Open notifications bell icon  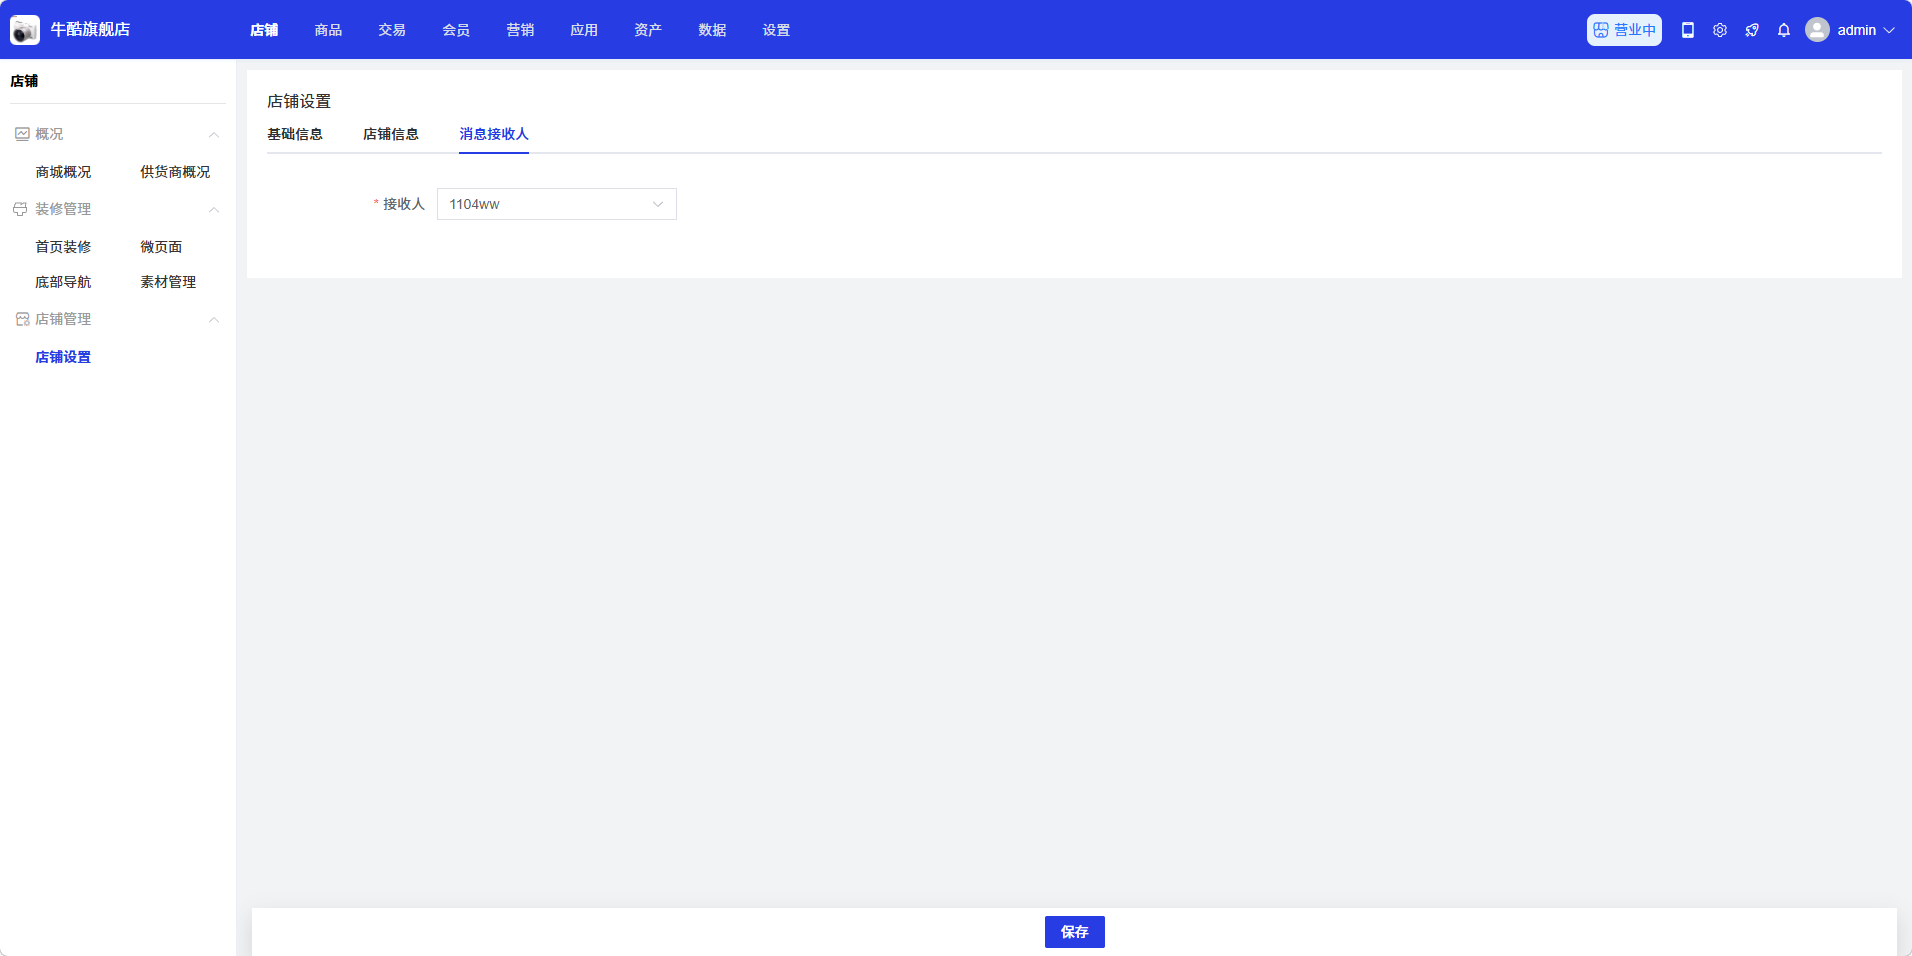pyautogui.click(x=1784, y=30)
